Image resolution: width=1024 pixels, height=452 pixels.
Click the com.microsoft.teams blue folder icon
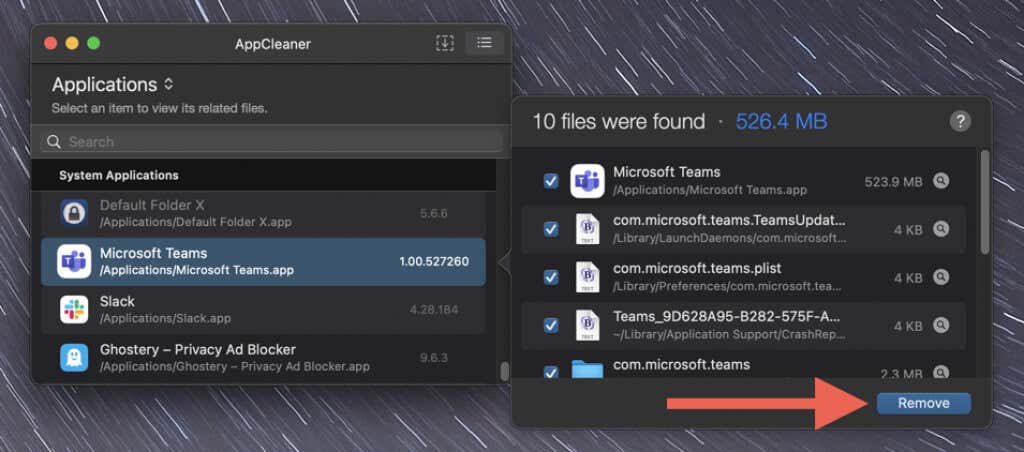[x=587, y=370]
